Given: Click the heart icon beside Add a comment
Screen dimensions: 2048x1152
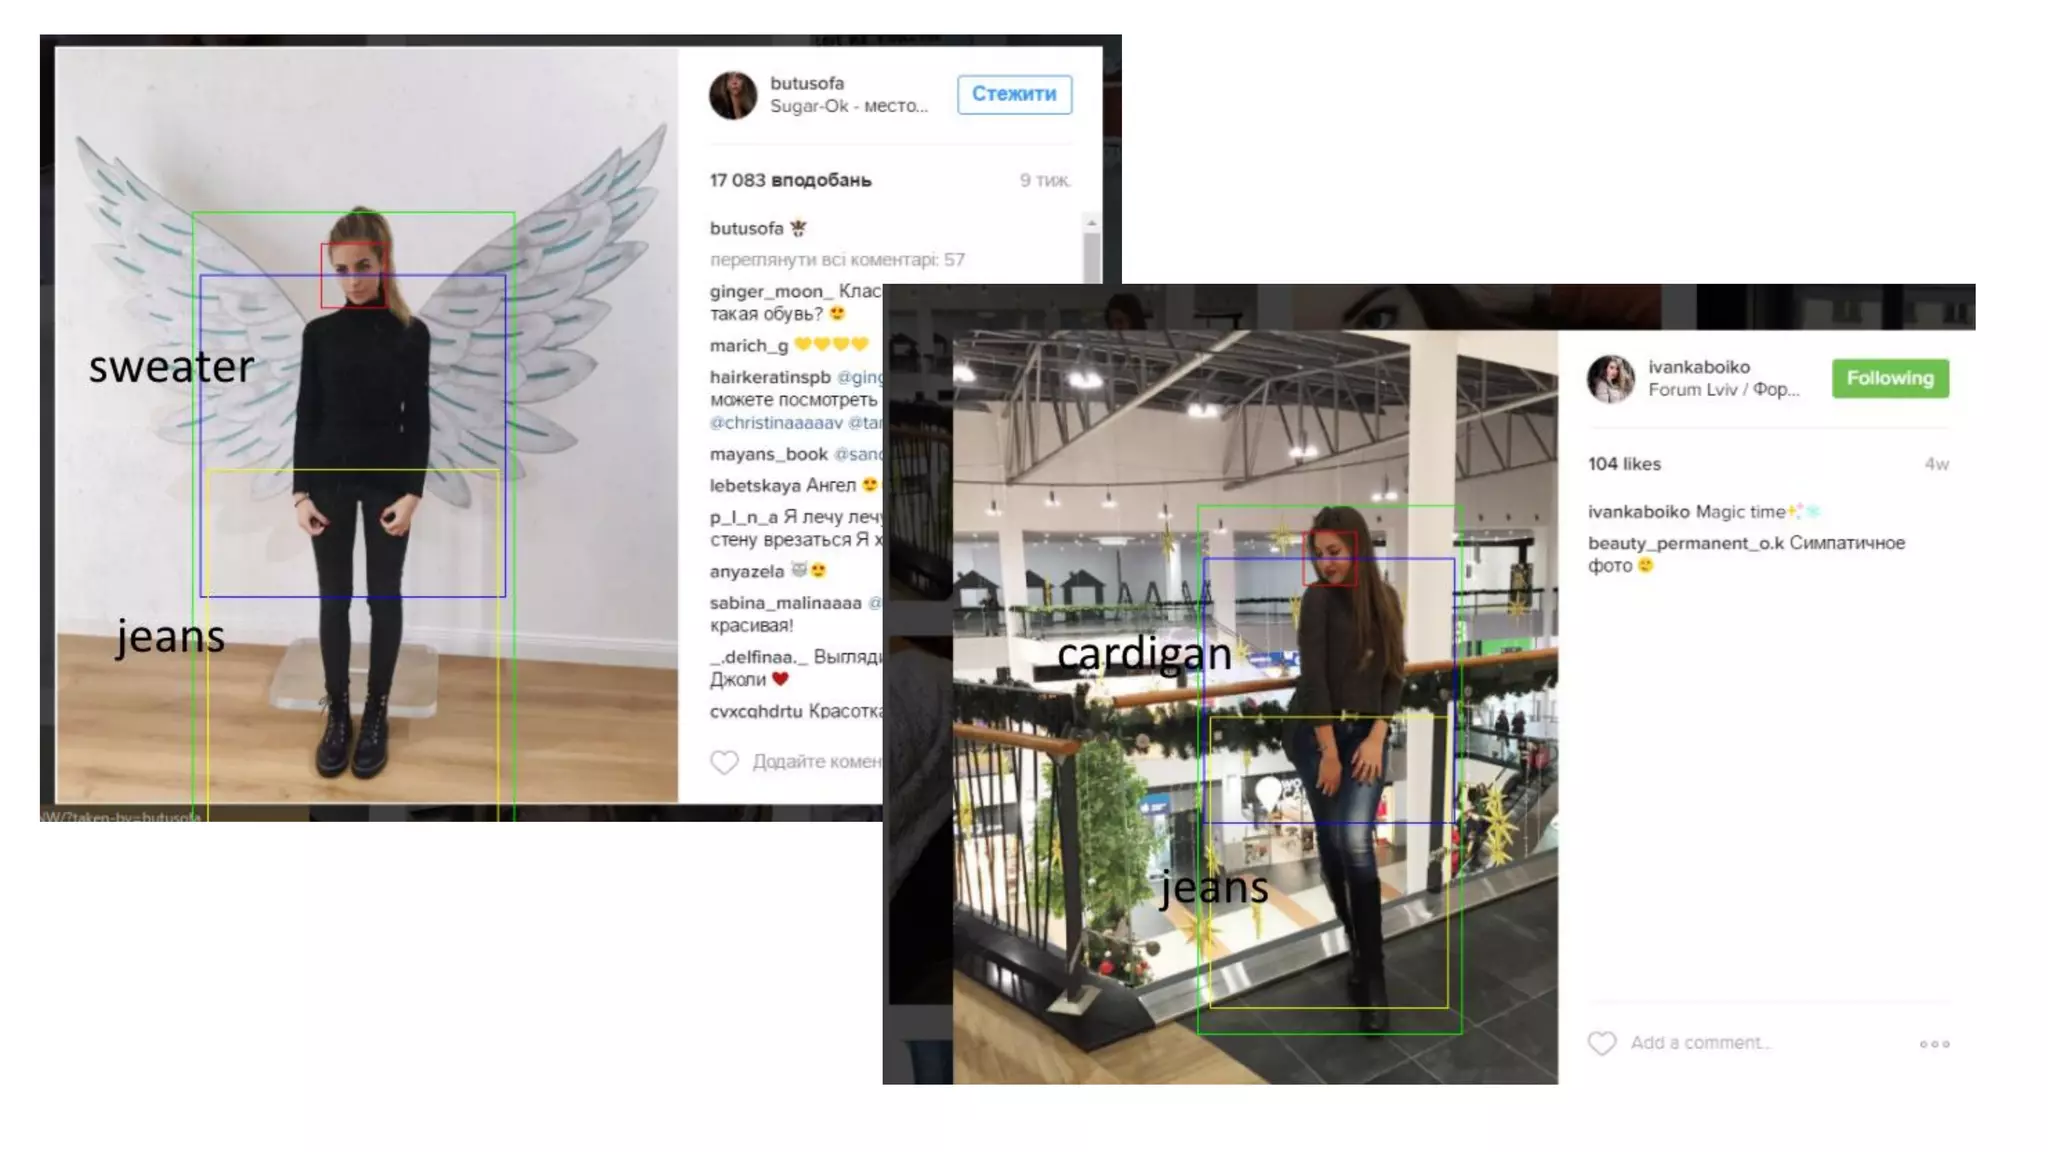Looking at the screenshot, I should click(x=1601, y=1043).
